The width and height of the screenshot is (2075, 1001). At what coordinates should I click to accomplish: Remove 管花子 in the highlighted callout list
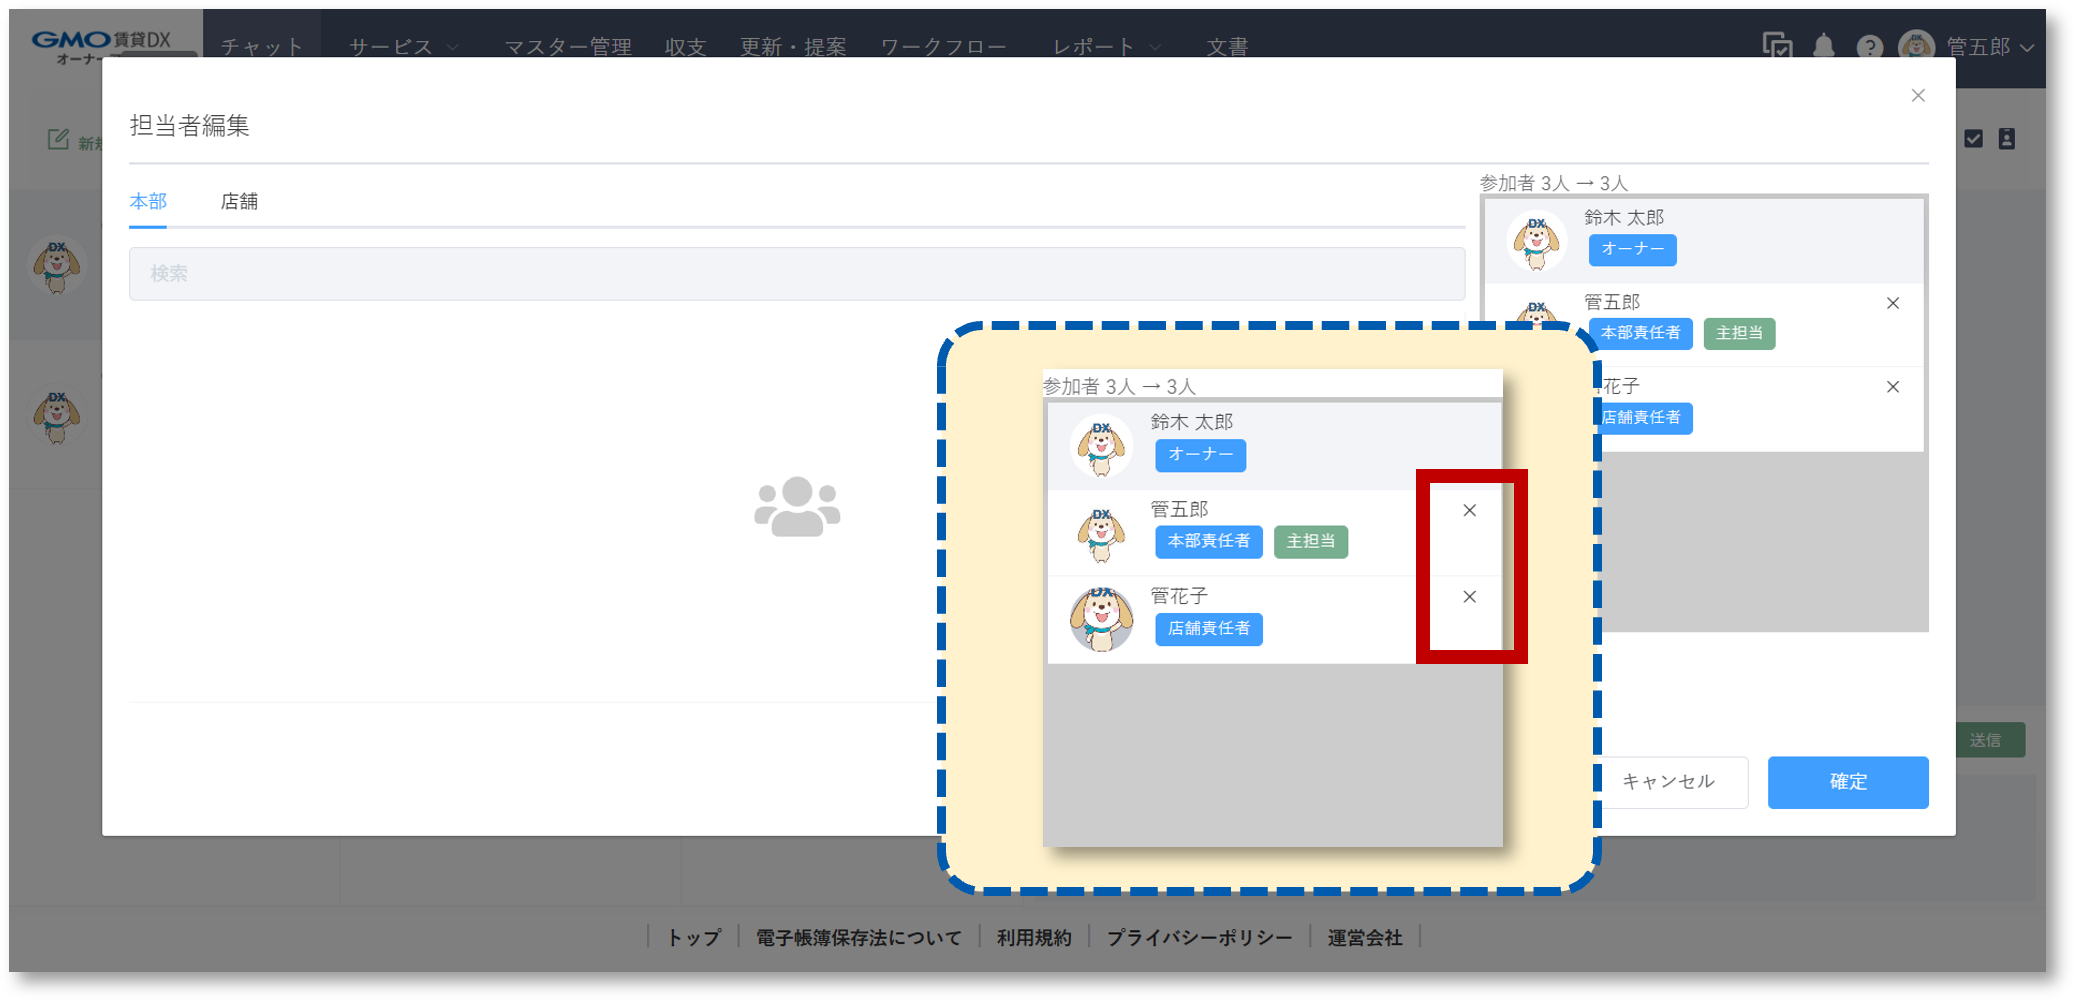[1469, 597]
